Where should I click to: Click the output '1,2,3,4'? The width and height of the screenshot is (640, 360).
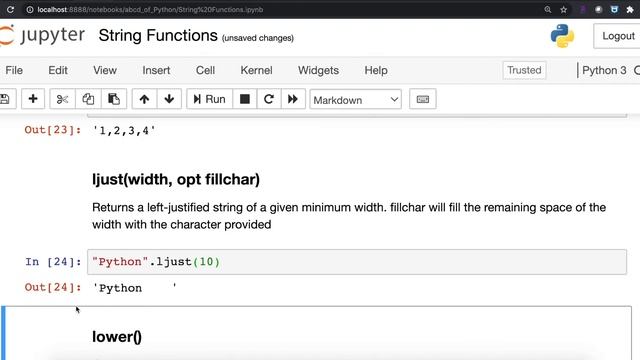click(x=124, y=131)
